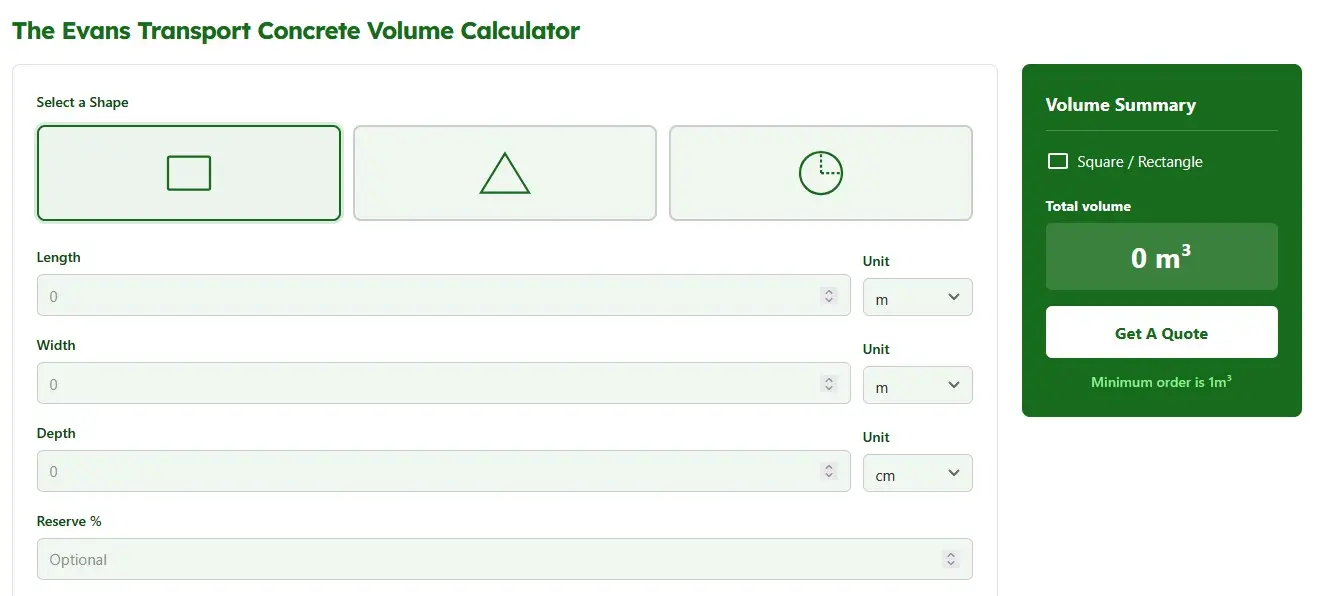Image resolution: width=1321 pixels, height=596 pixels.
Task: Click the dotted circle radius icon
Action: [x=820, y=171]
